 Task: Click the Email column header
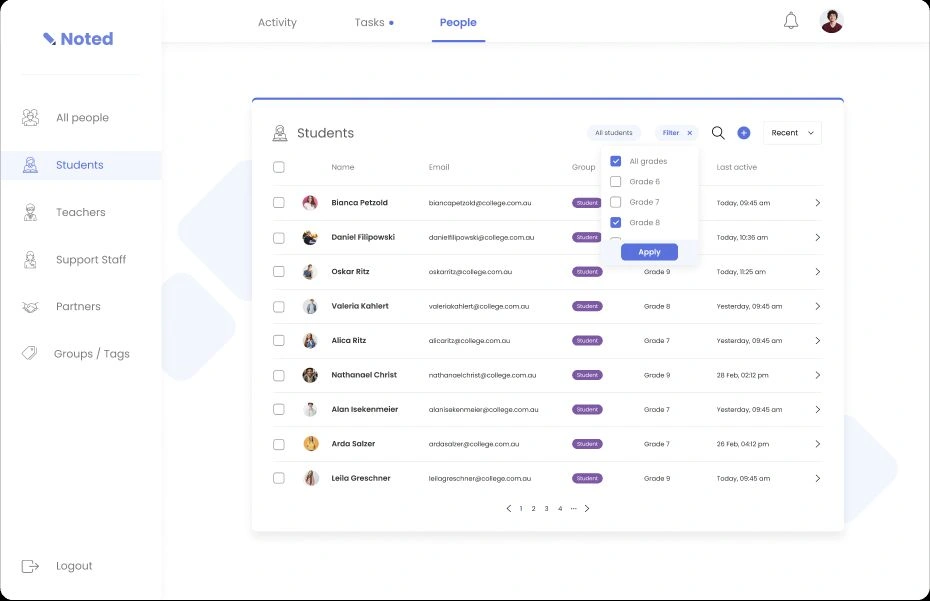(x=439, y=167)
